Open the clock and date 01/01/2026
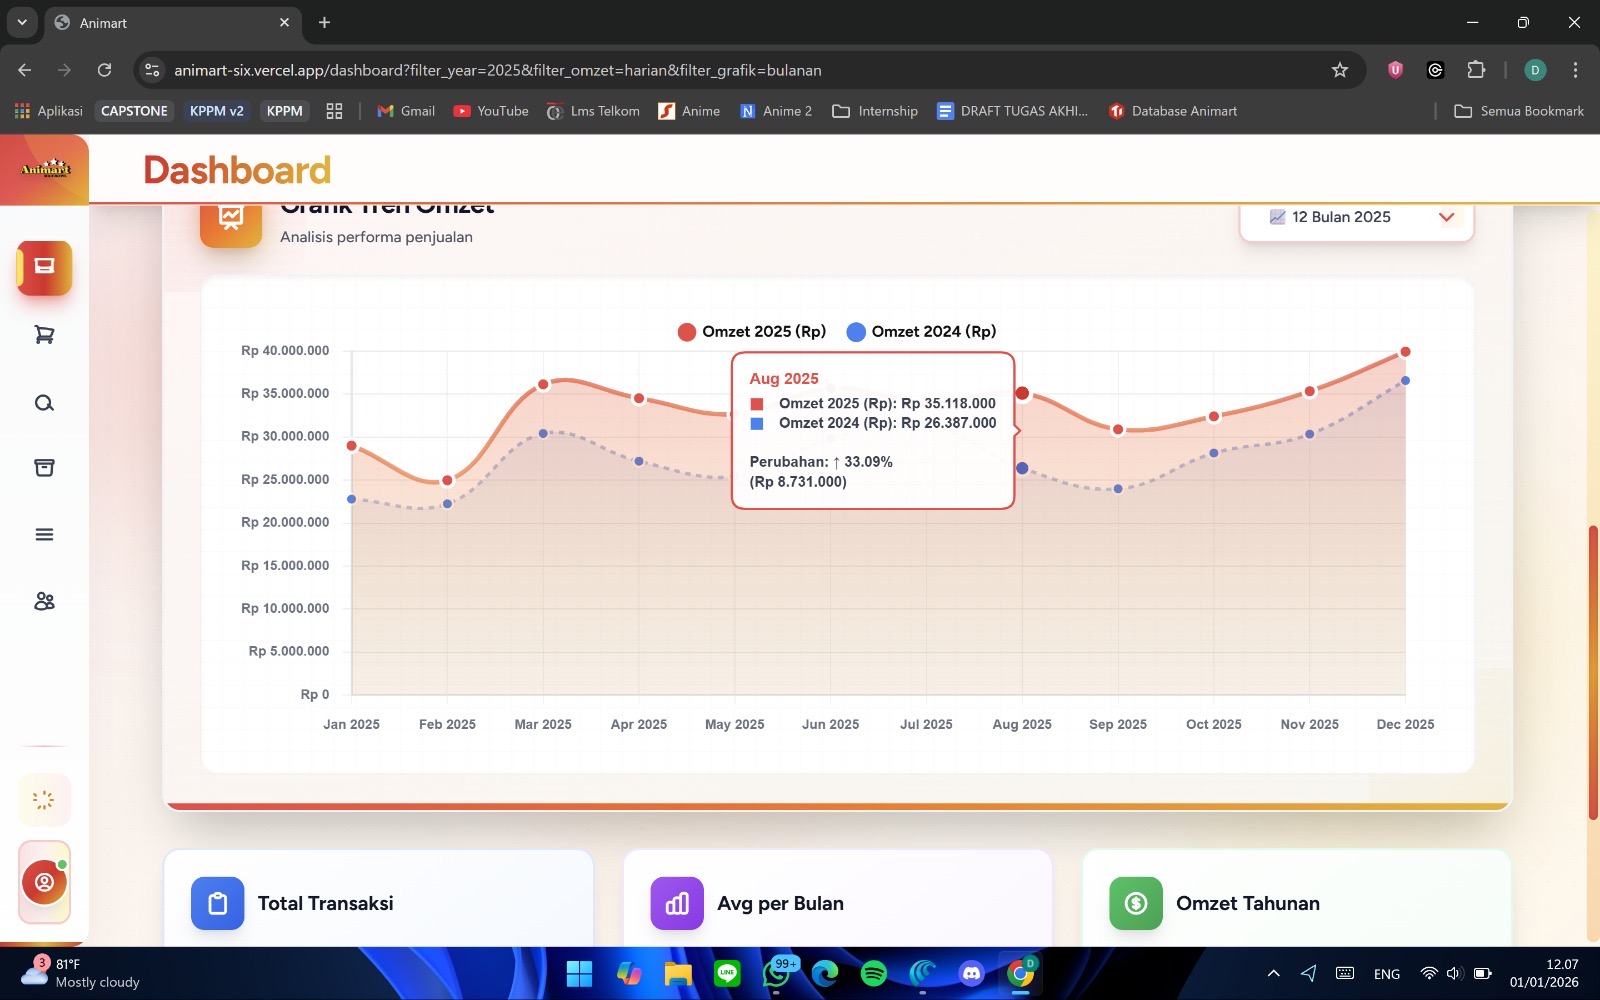1600x1000 pixels. 1544,973
